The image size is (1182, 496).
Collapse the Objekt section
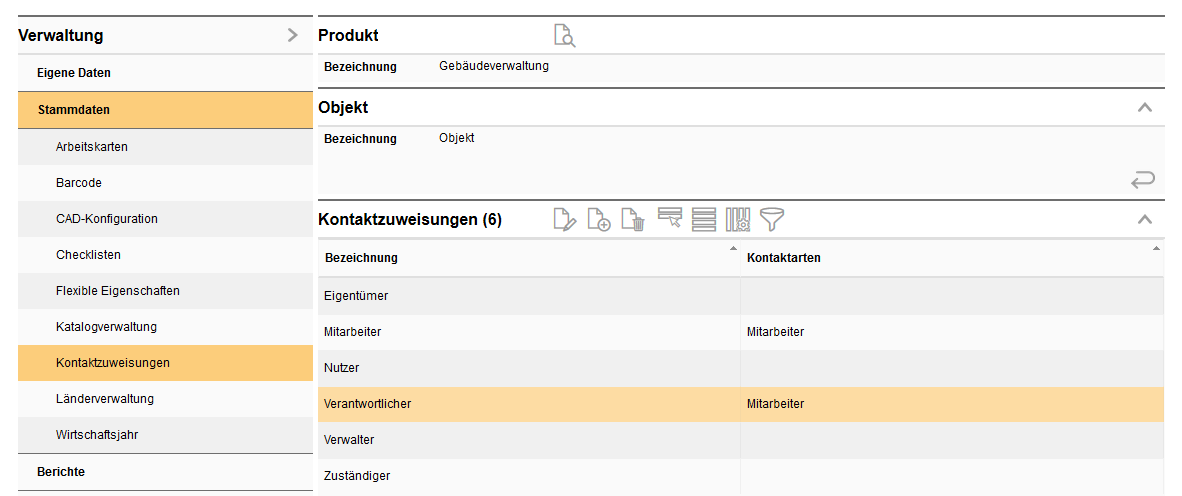click(x=1145, y=108)
